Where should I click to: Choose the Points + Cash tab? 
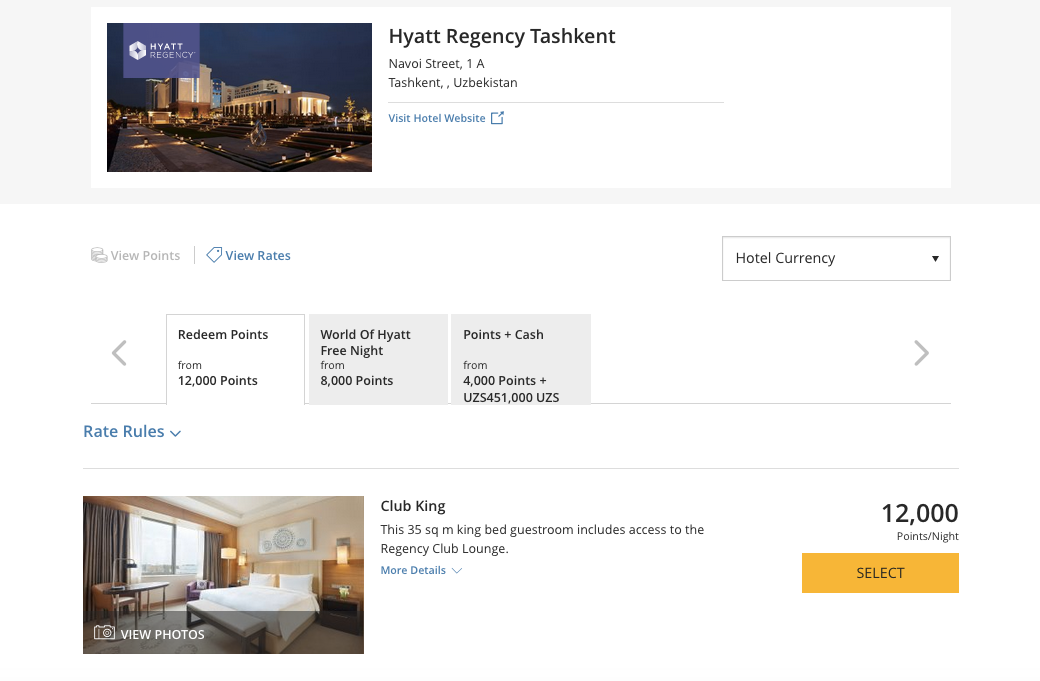pos(520,360)
